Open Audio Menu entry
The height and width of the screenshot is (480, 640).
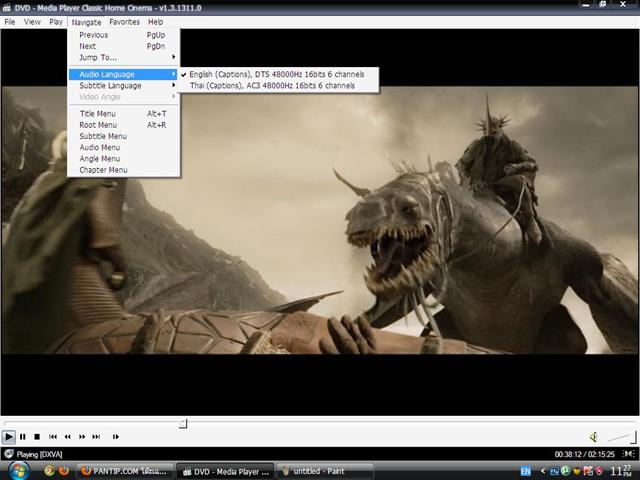(x=124, y=147)
